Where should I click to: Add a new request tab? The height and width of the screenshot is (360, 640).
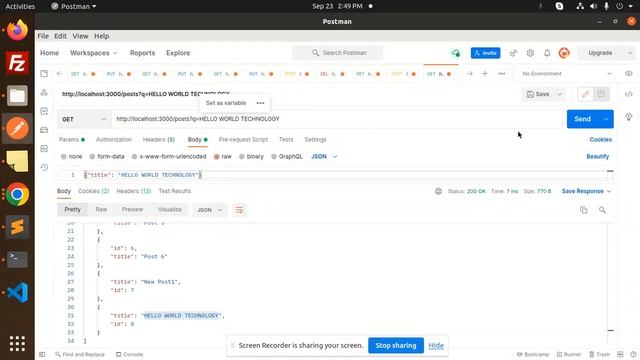(x=485, y=74)
